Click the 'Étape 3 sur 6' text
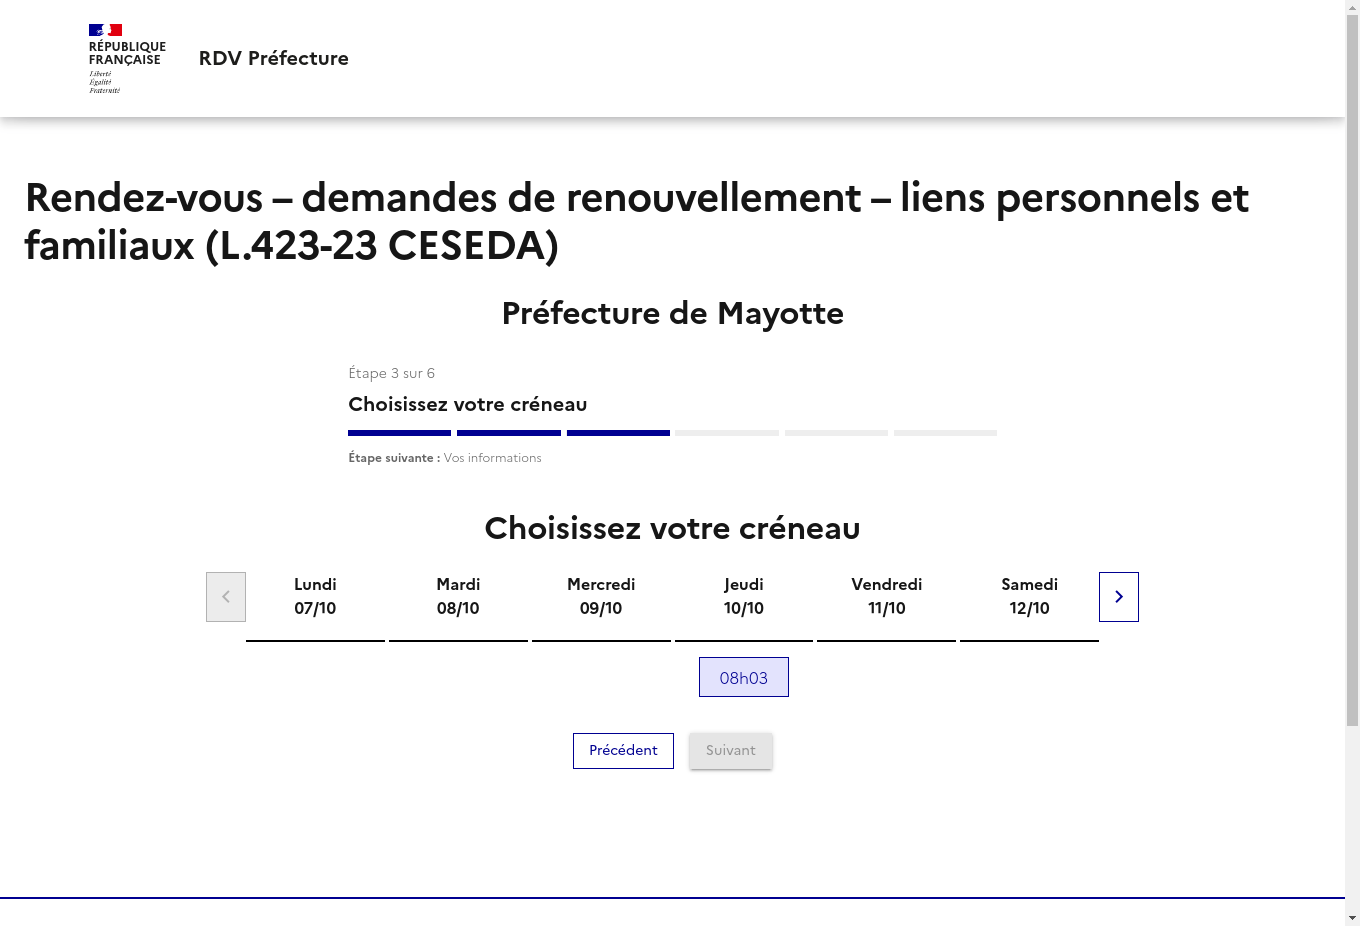 click(x=391, y=373)
